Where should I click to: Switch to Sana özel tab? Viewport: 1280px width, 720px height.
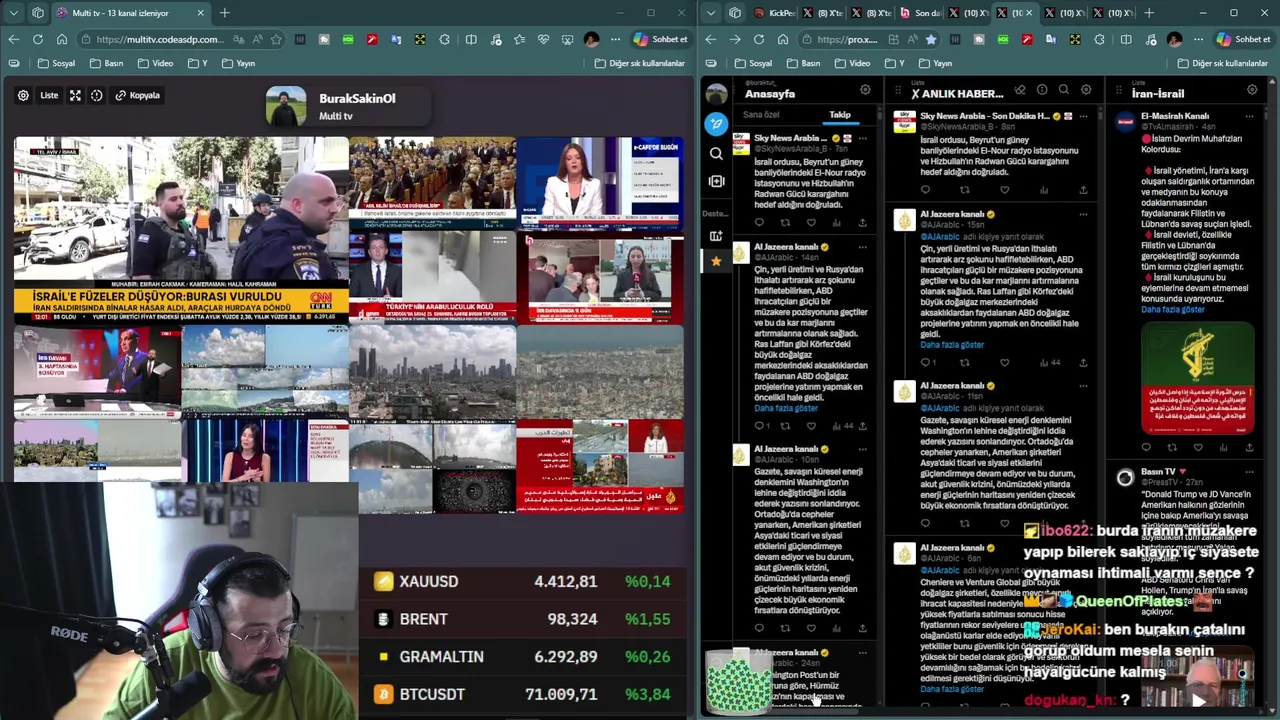[761, 115]
